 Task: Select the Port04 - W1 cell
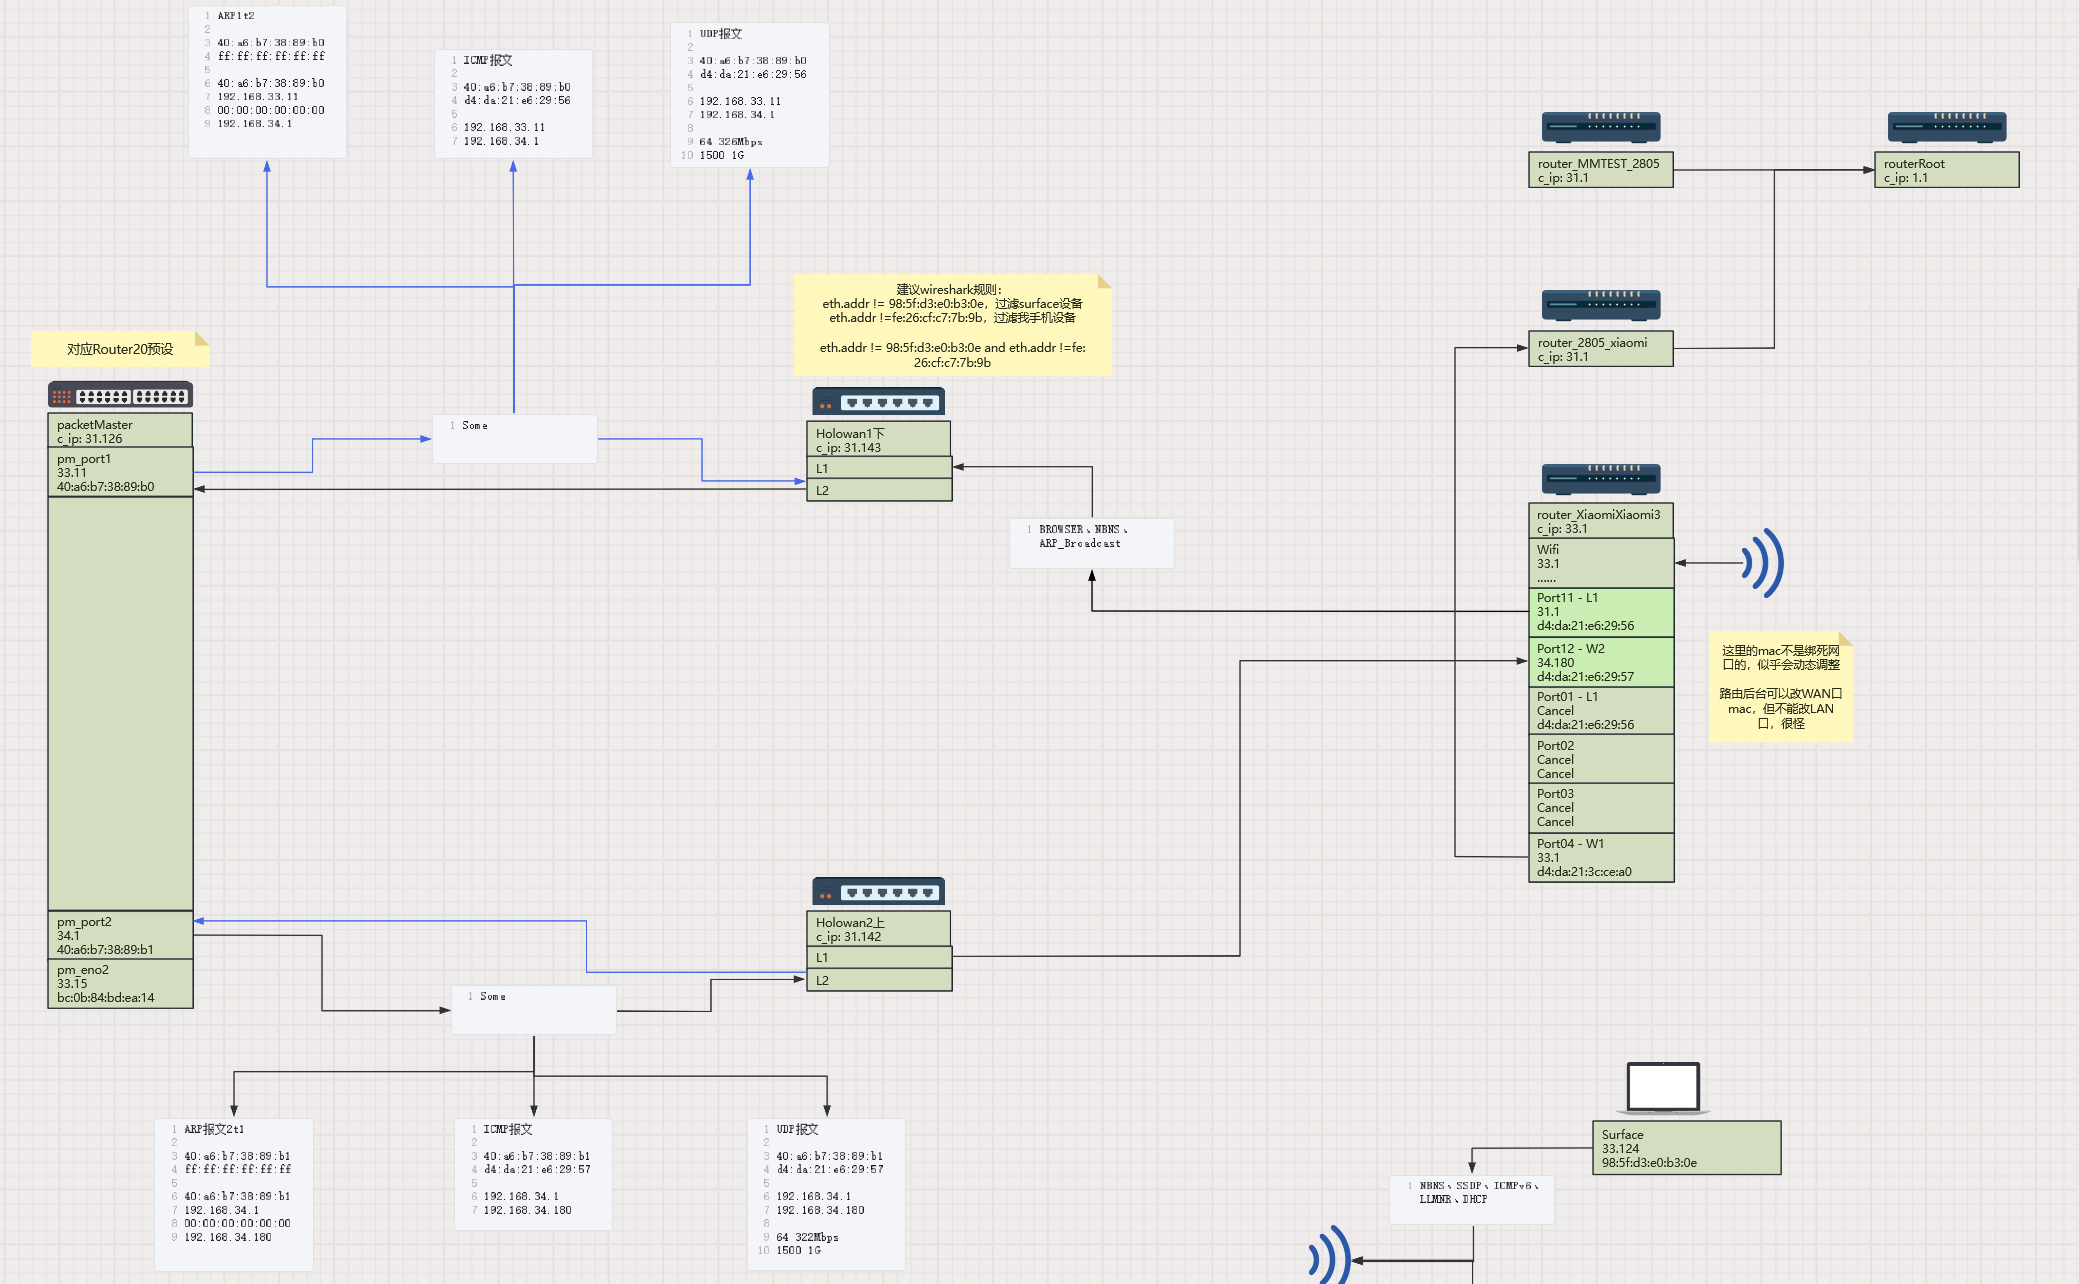(1600, 857)
